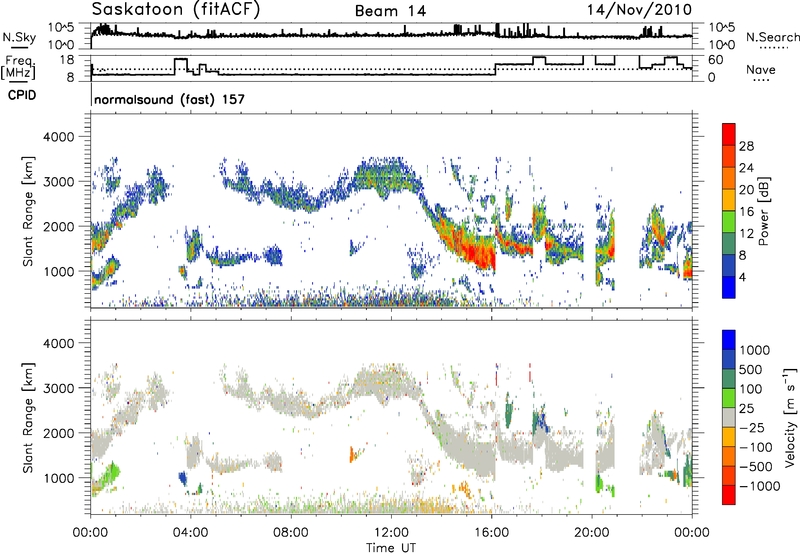800x554 pixels.
Task: Click the power panel 'Slant Range [km]' label
Action: click(28, 211)
